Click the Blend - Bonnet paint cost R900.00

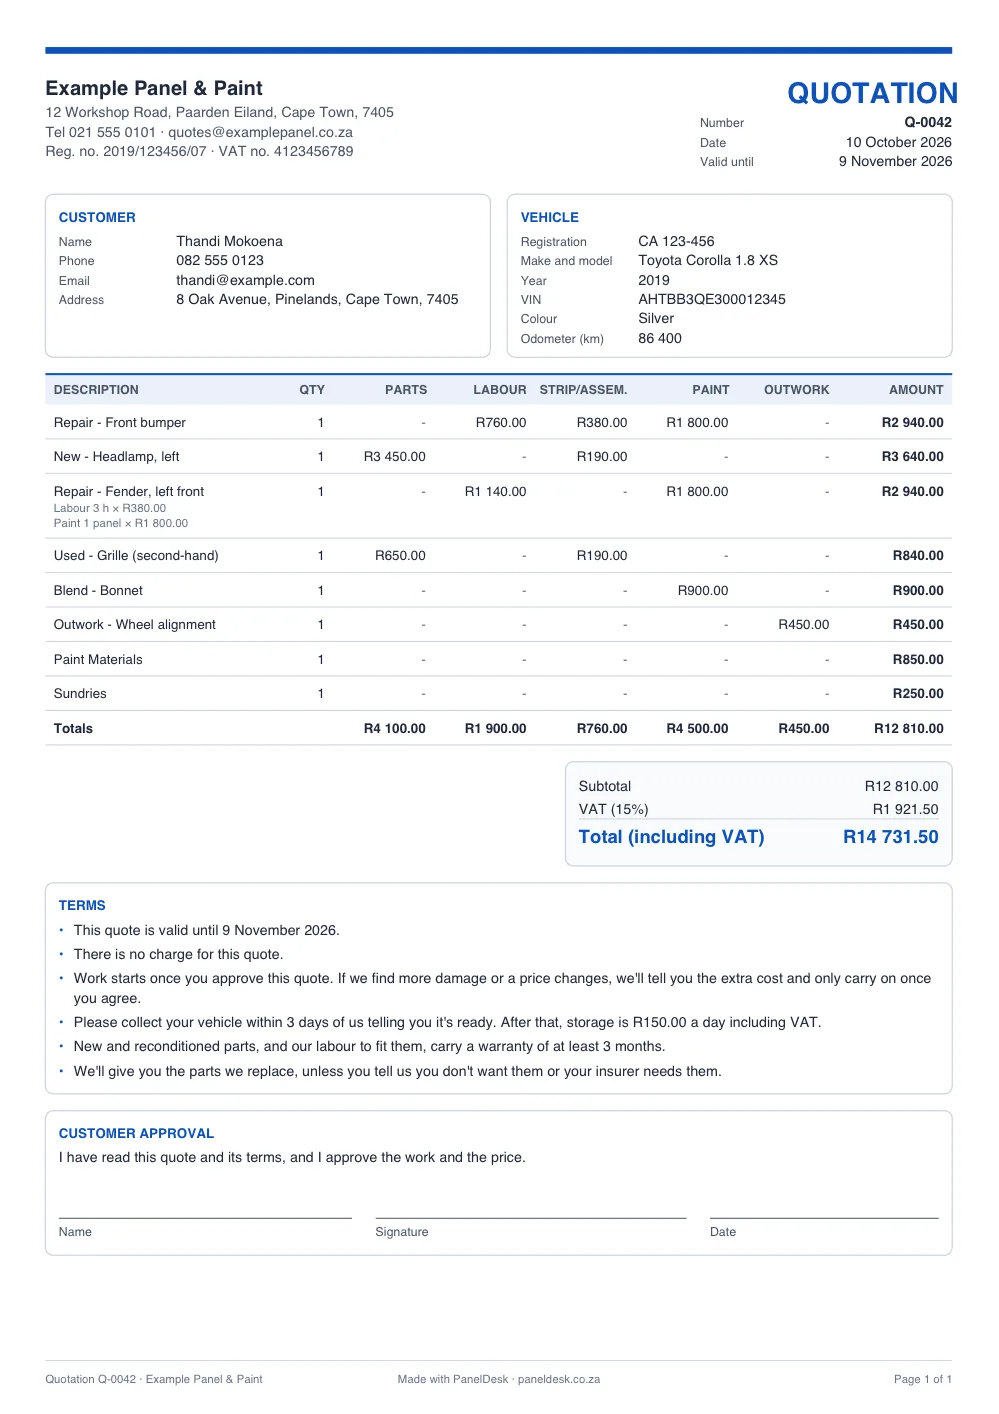[703, 590]
